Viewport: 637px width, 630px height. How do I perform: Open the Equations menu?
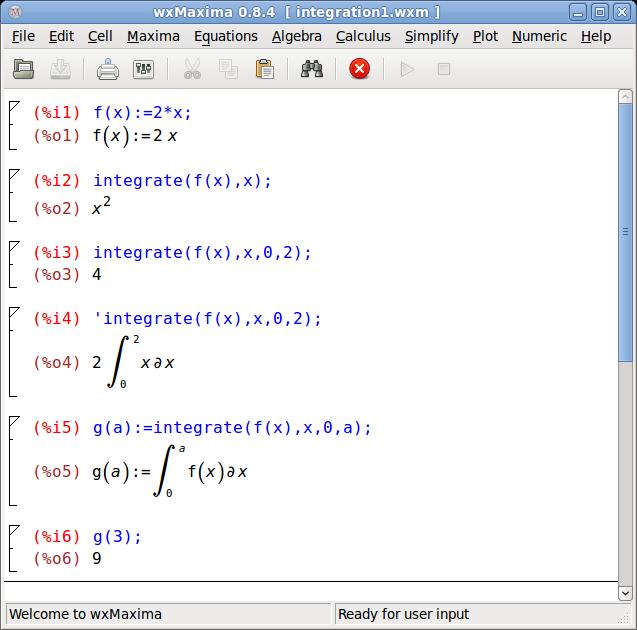(226, 36)
